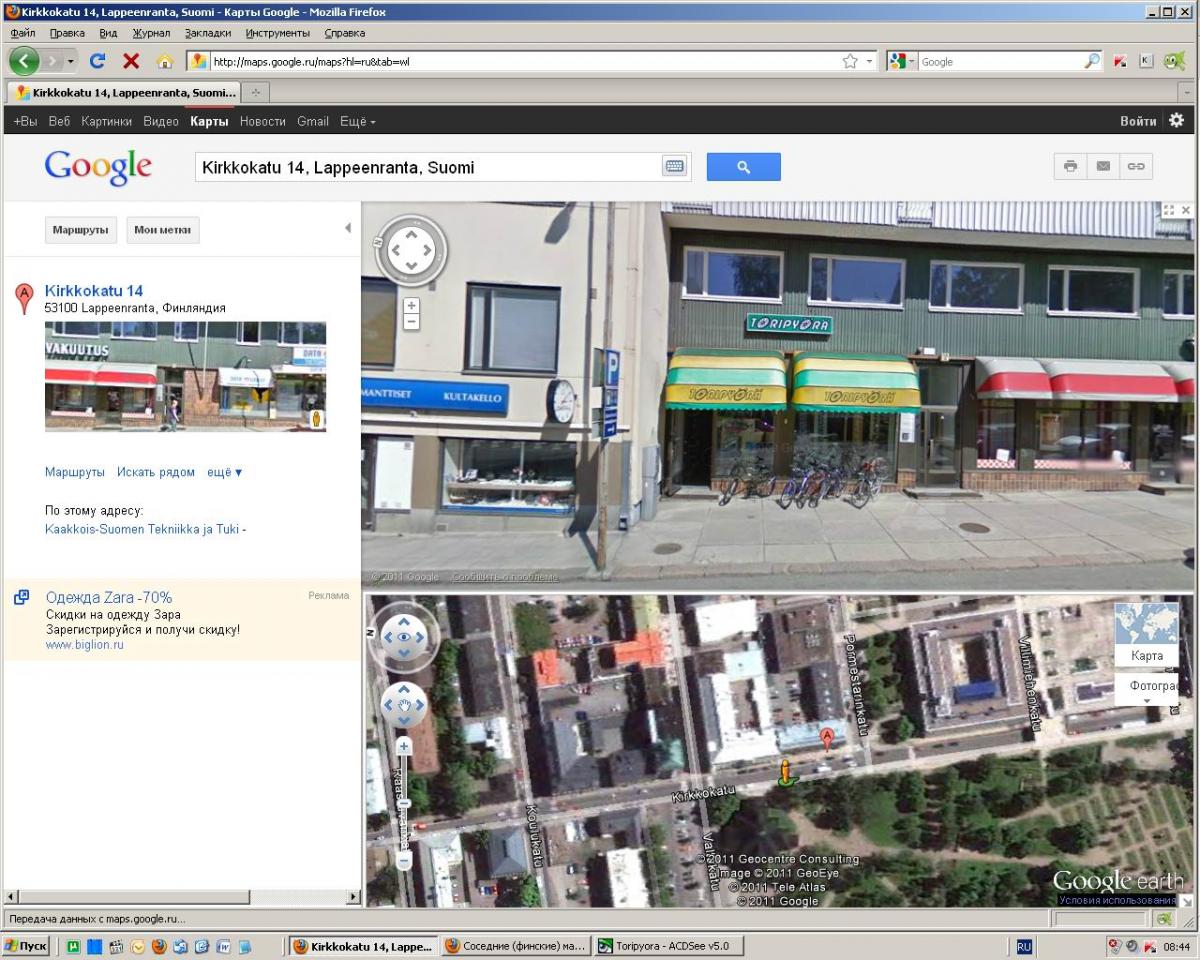
Task: Click the print icon on the maps toolbar
Action: [x=1070, y=166]
